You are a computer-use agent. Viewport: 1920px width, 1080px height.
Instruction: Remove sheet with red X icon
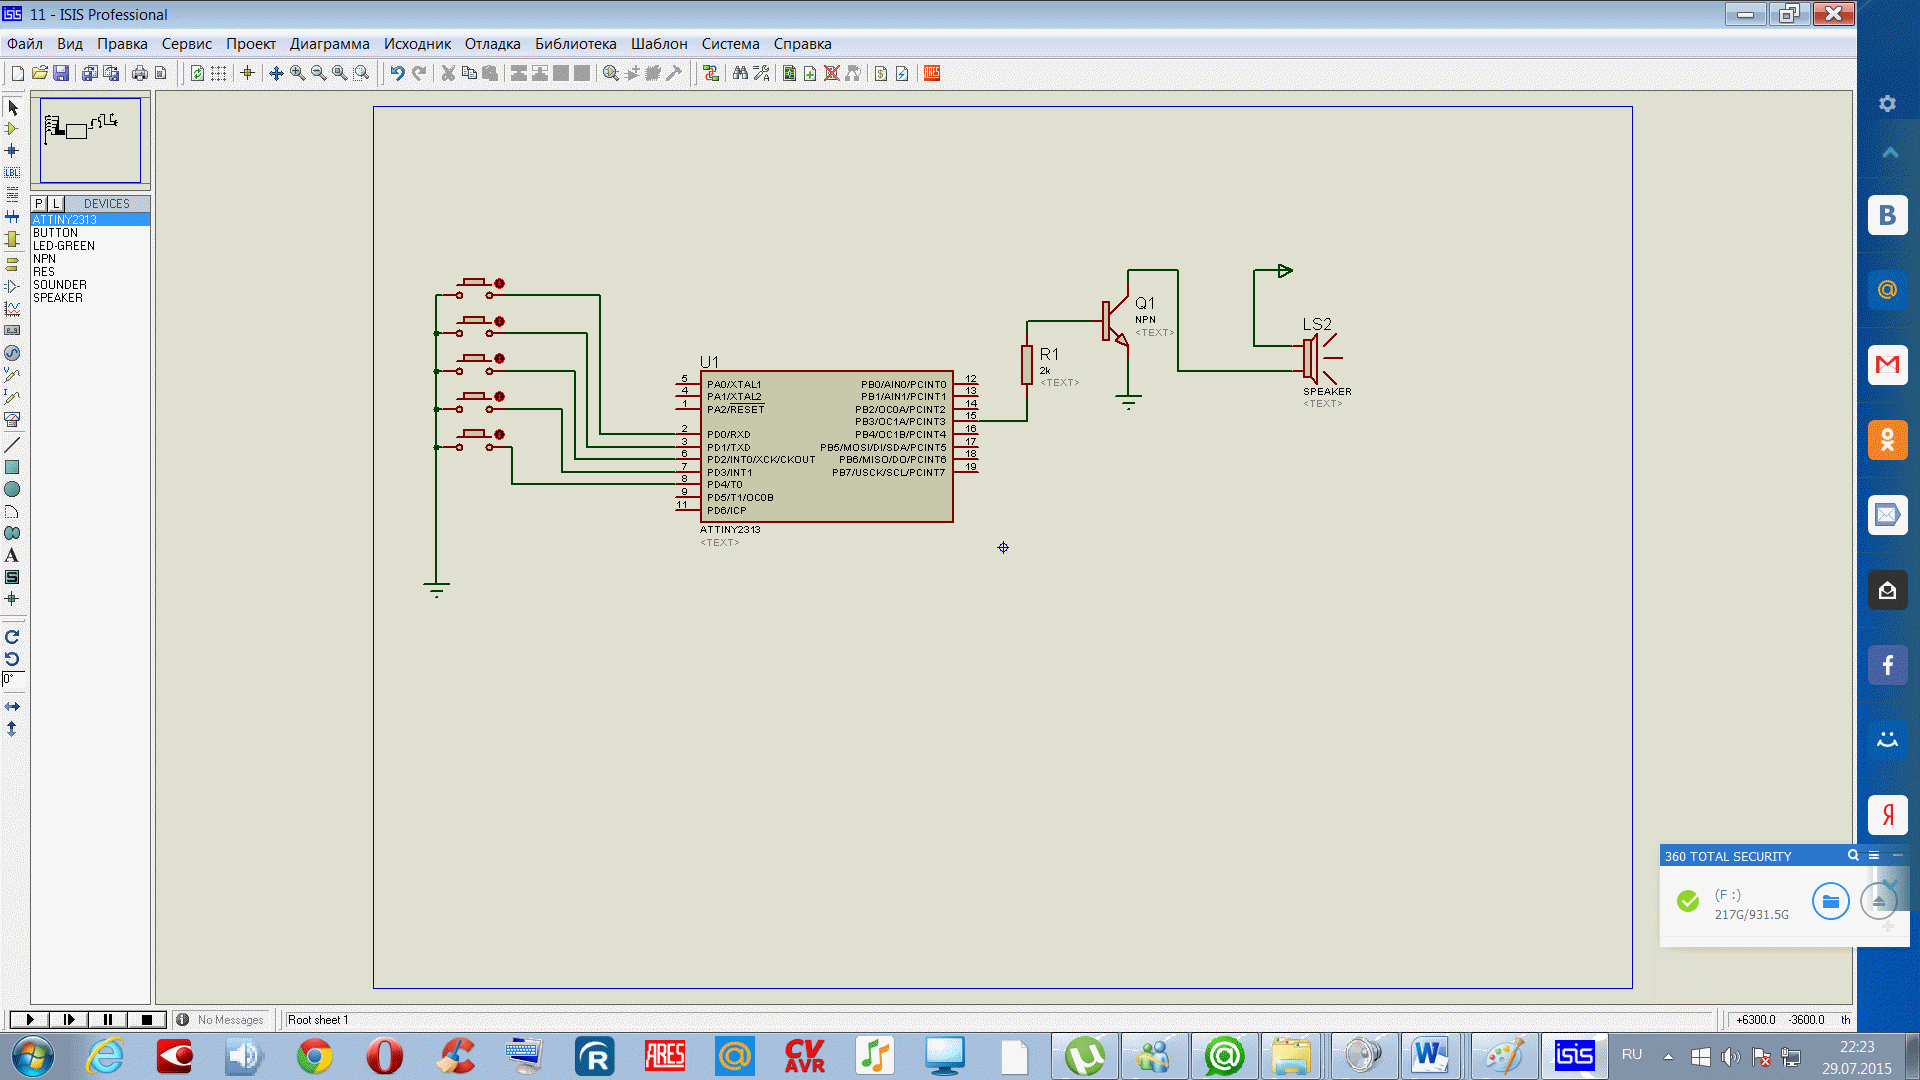point(831,73)
